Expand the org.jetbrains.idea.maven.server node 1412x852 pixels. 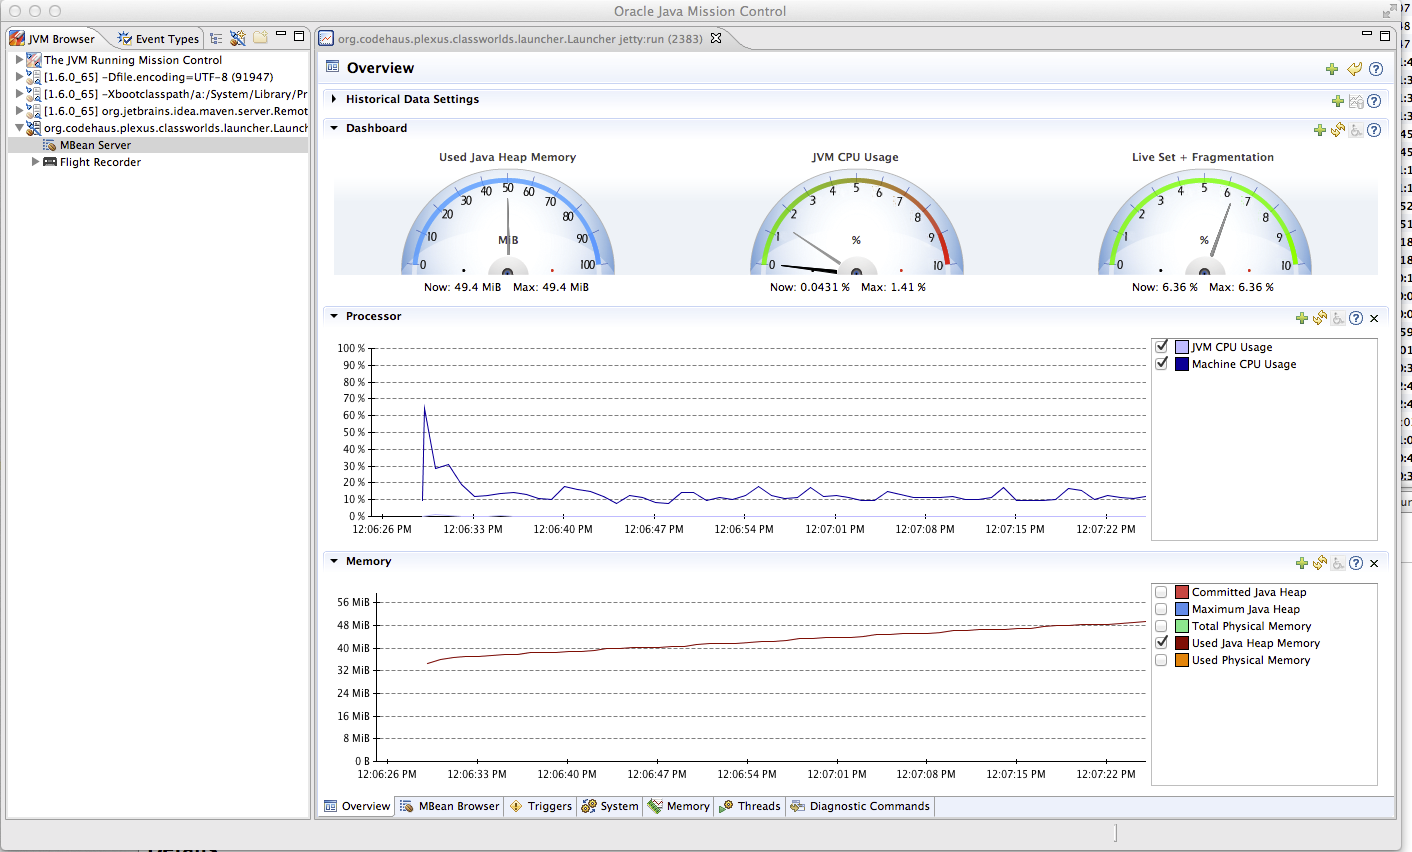(x=19, y=111)
